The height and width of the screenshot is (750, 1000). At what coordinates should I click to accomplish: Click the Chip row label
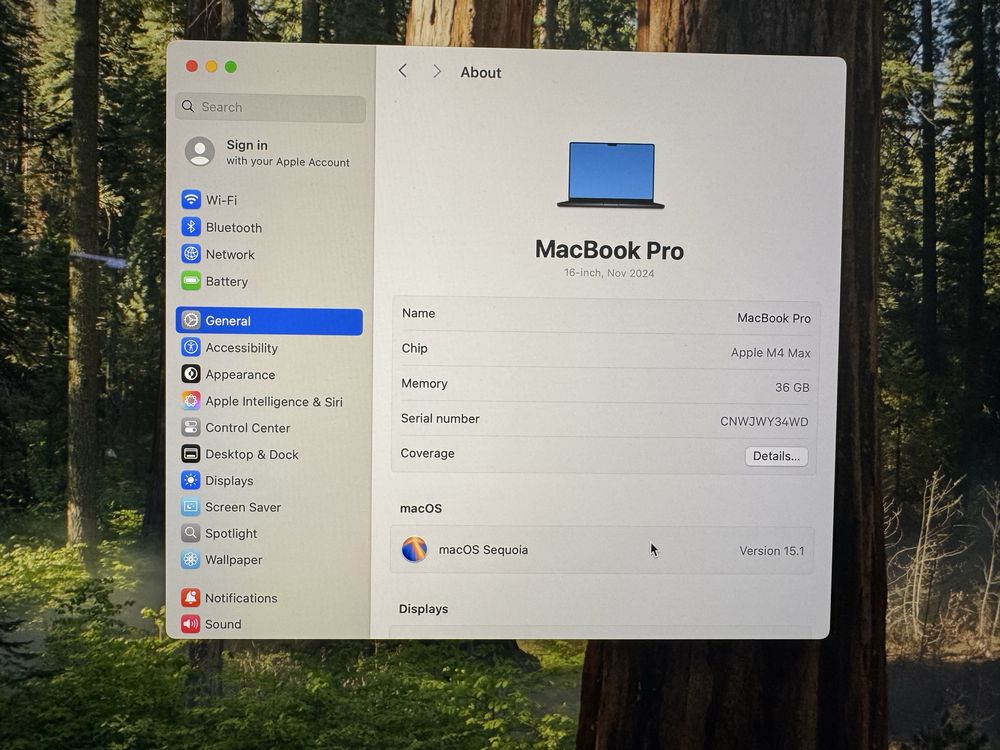tap(415, 348)
